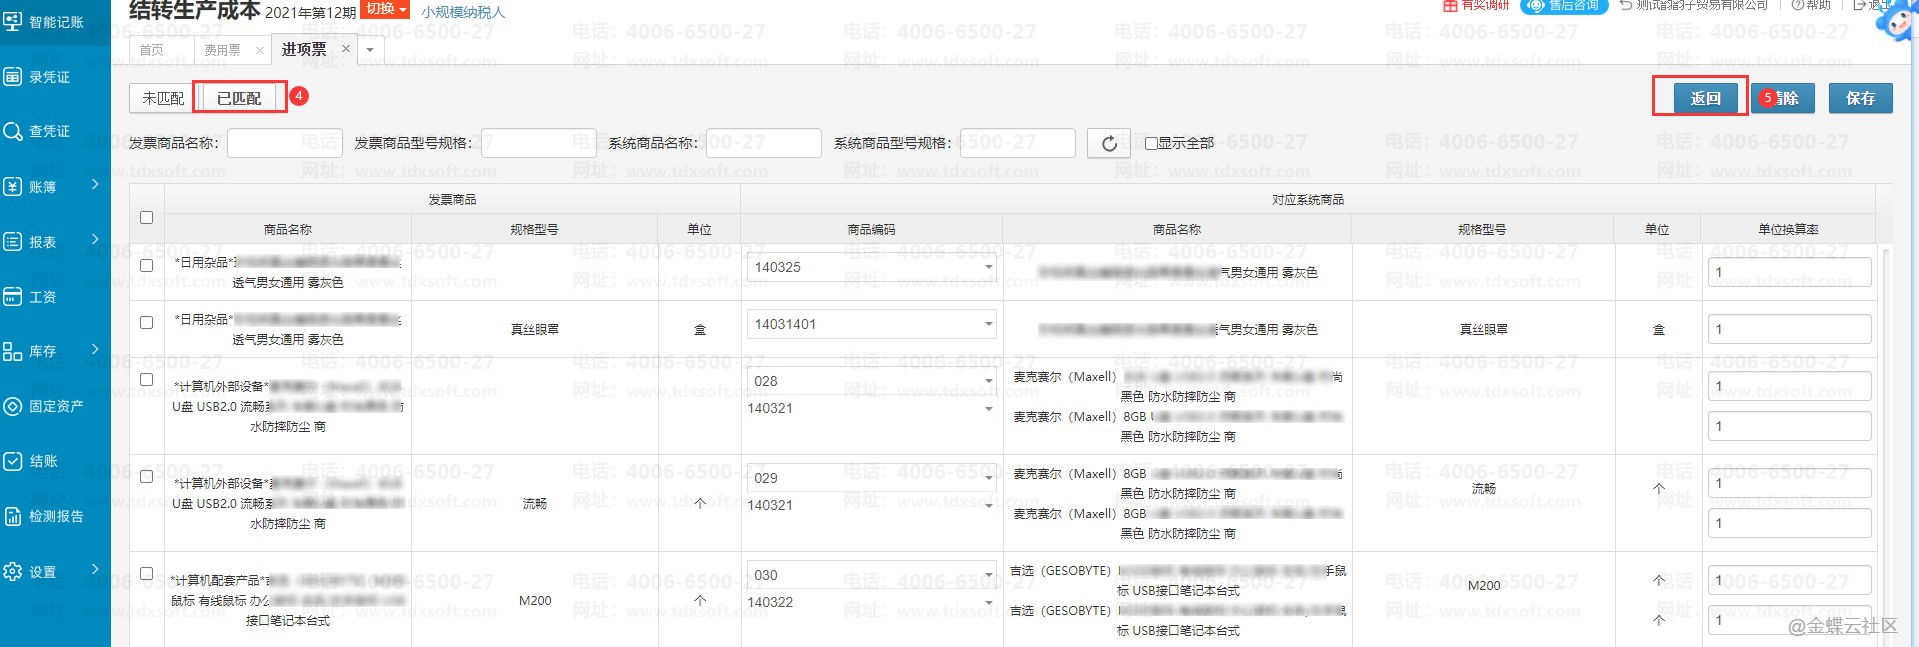1919x647 pixels.
Task: Go to 查凭证 in the sidebar
Action: [49, 131]
